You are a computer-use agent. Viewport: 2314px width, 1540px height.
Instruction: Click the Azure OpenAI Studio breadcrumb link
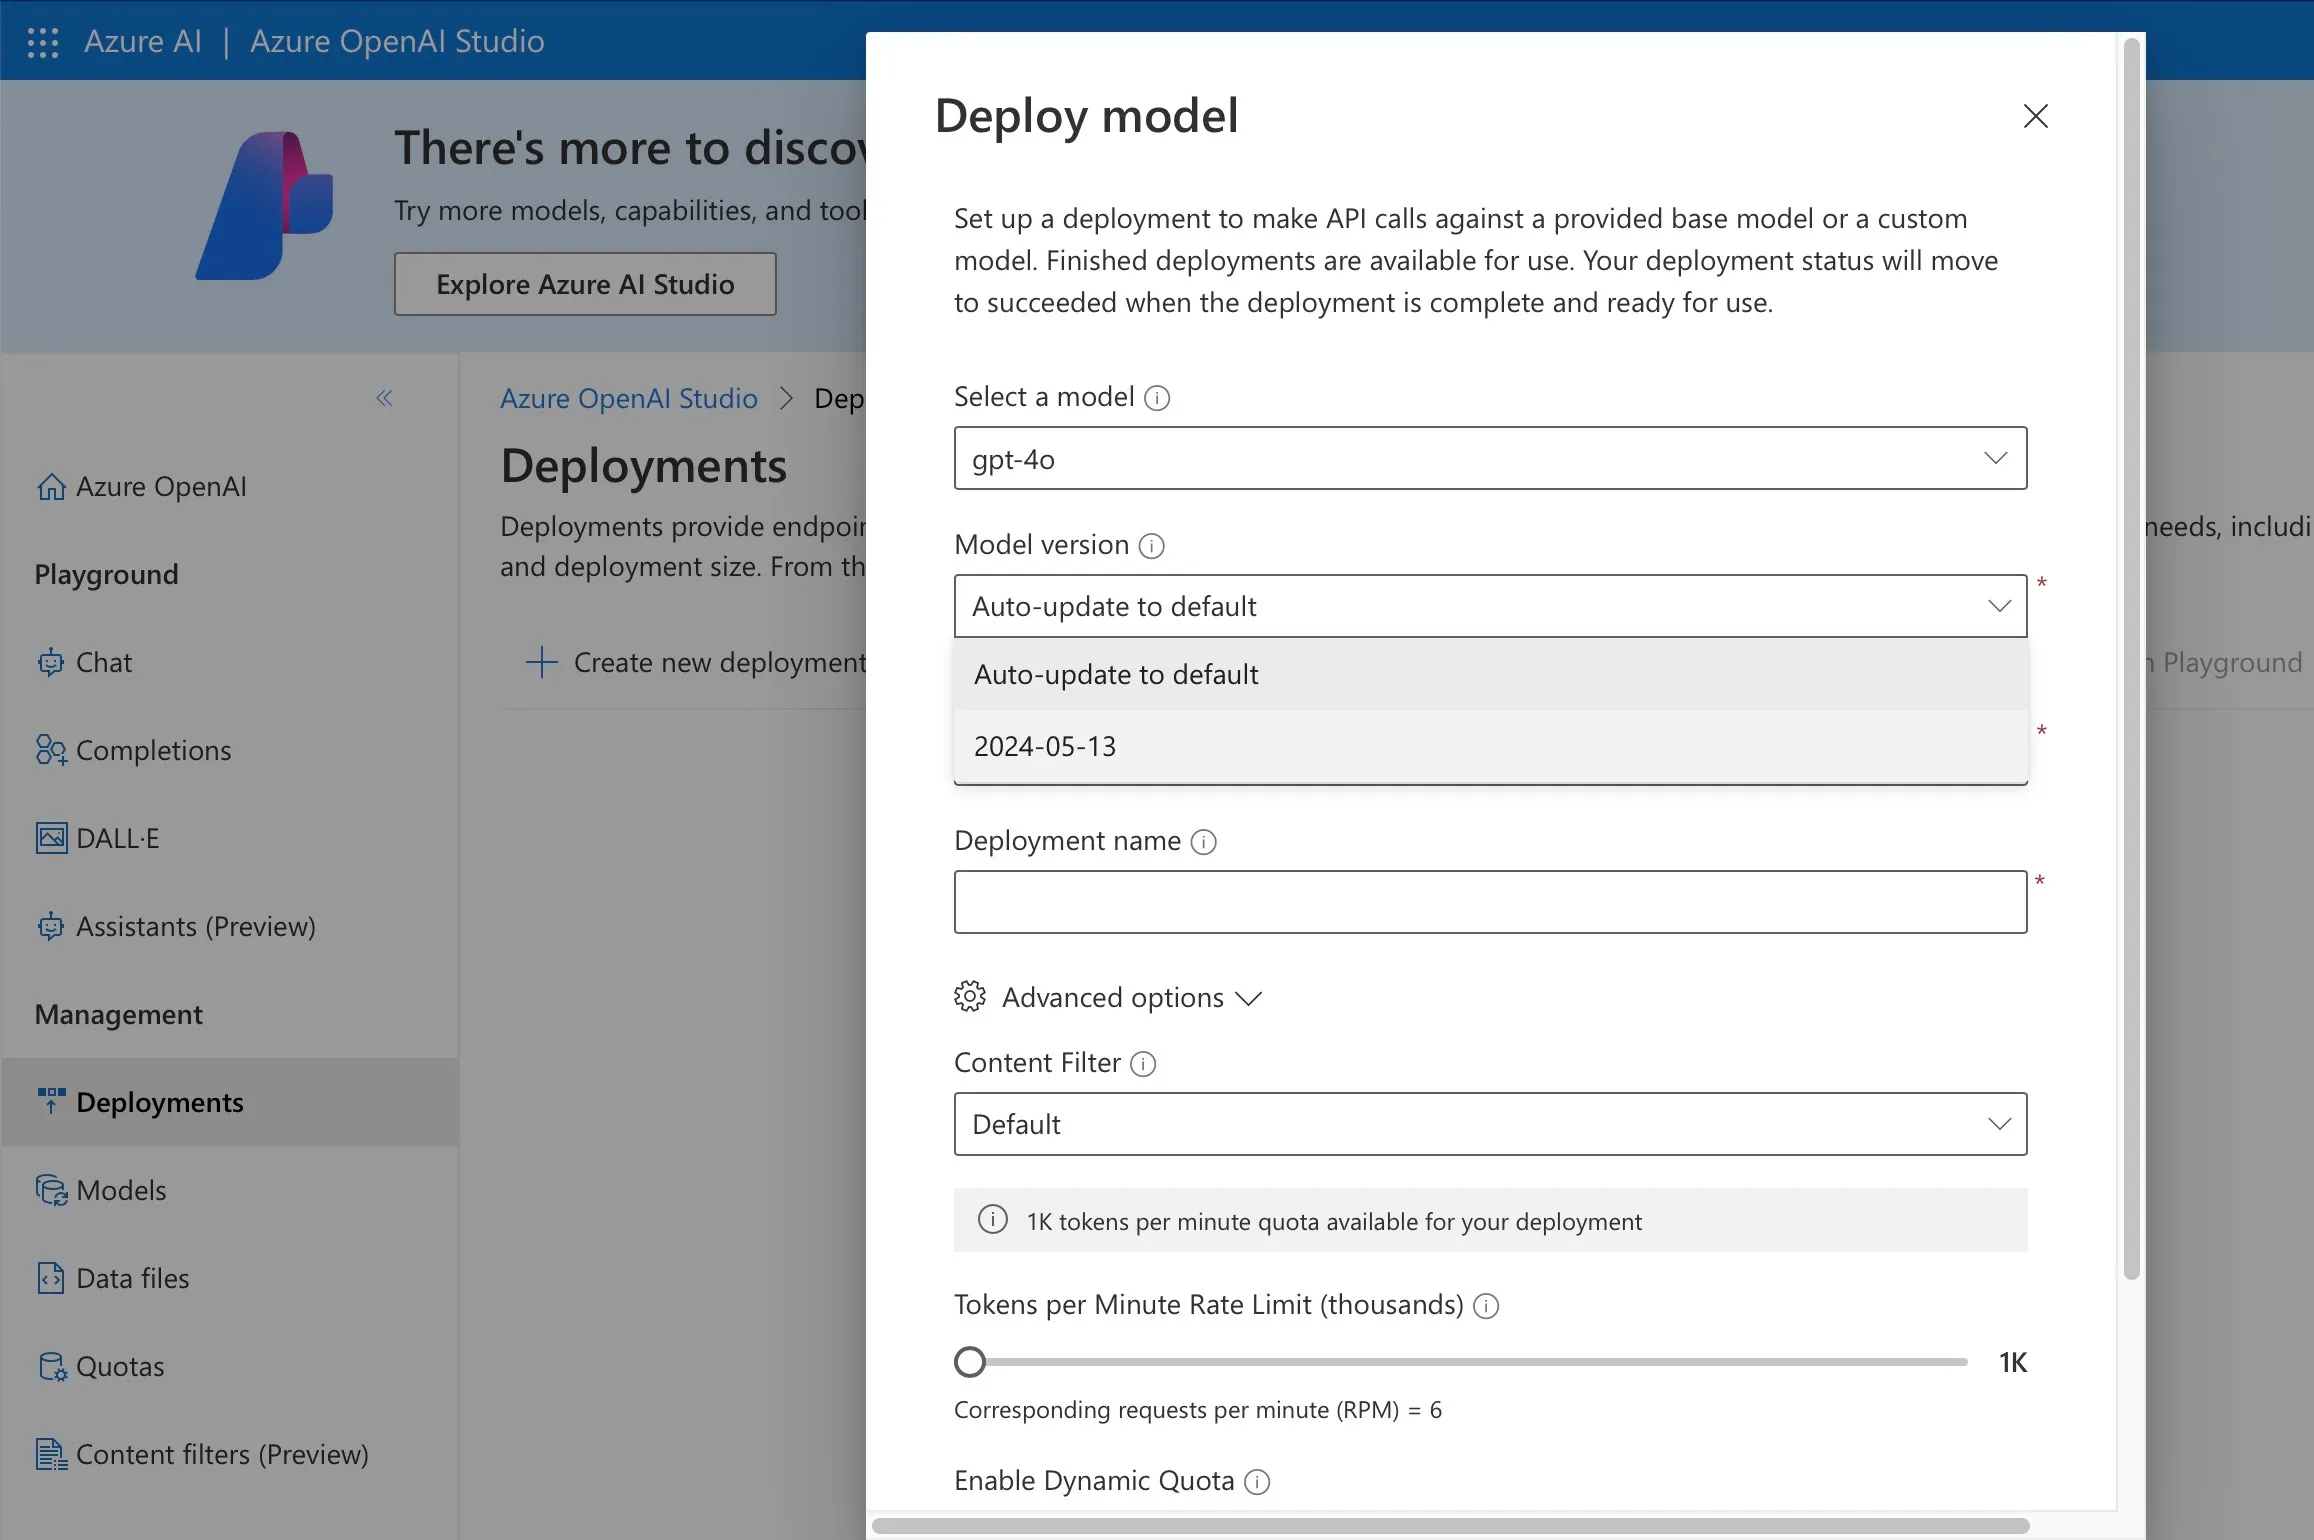(629, 398)
